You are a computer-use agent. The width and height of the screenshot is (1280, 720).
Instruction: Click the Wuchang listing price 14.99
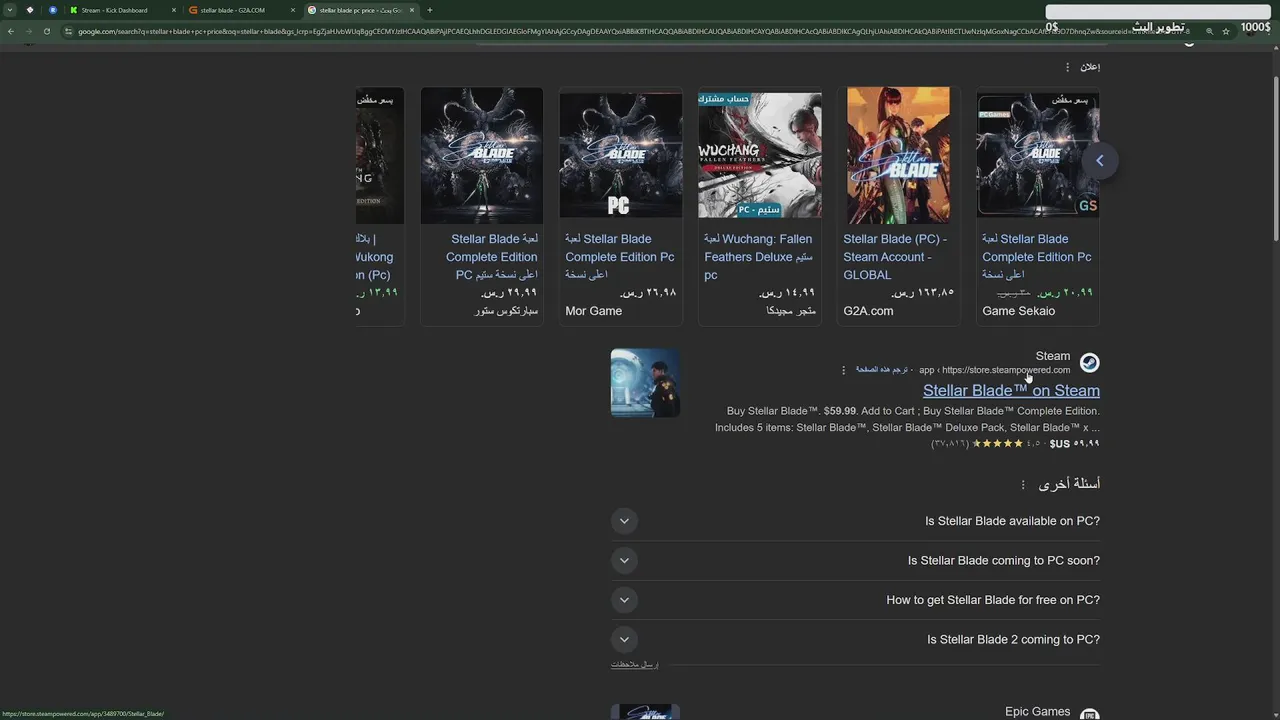point(787,293)
